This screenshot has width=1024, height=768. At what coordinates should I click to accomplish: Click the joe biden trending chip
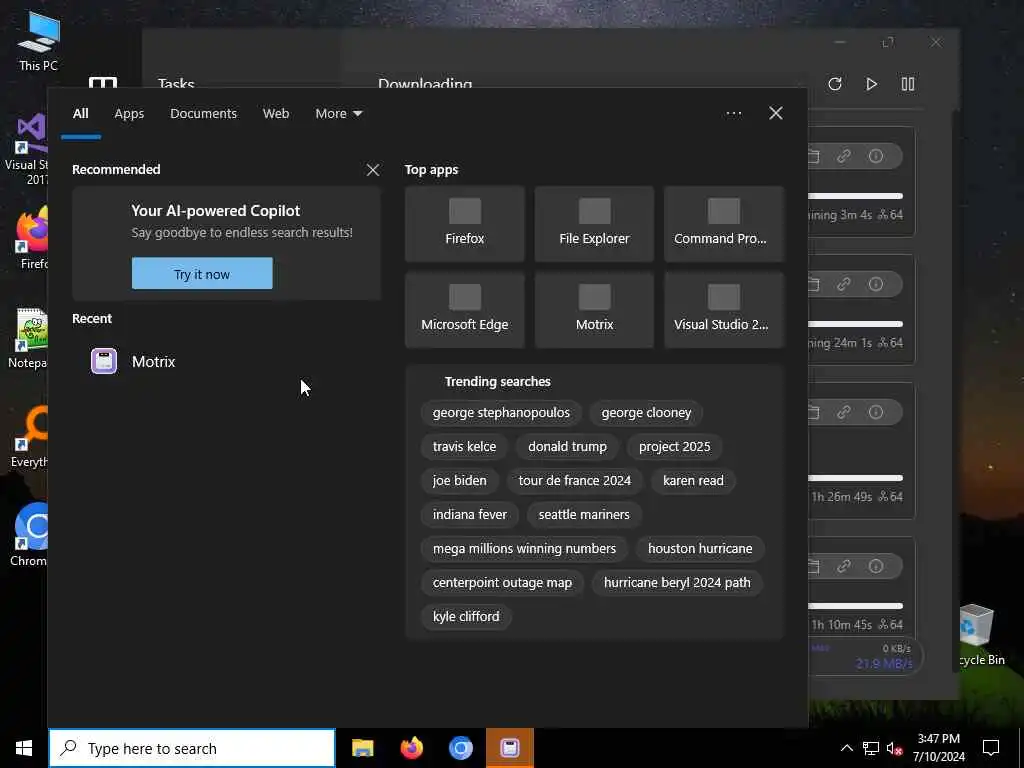coord(459,481)
